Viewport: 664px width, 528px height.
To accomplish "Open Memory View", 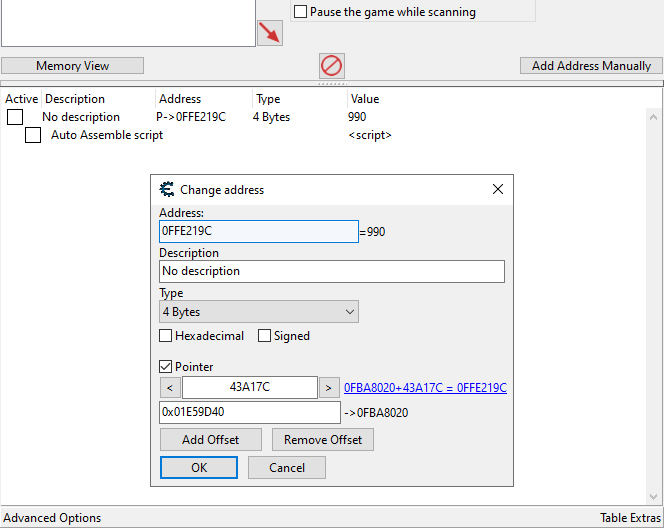I will (72, 66).
